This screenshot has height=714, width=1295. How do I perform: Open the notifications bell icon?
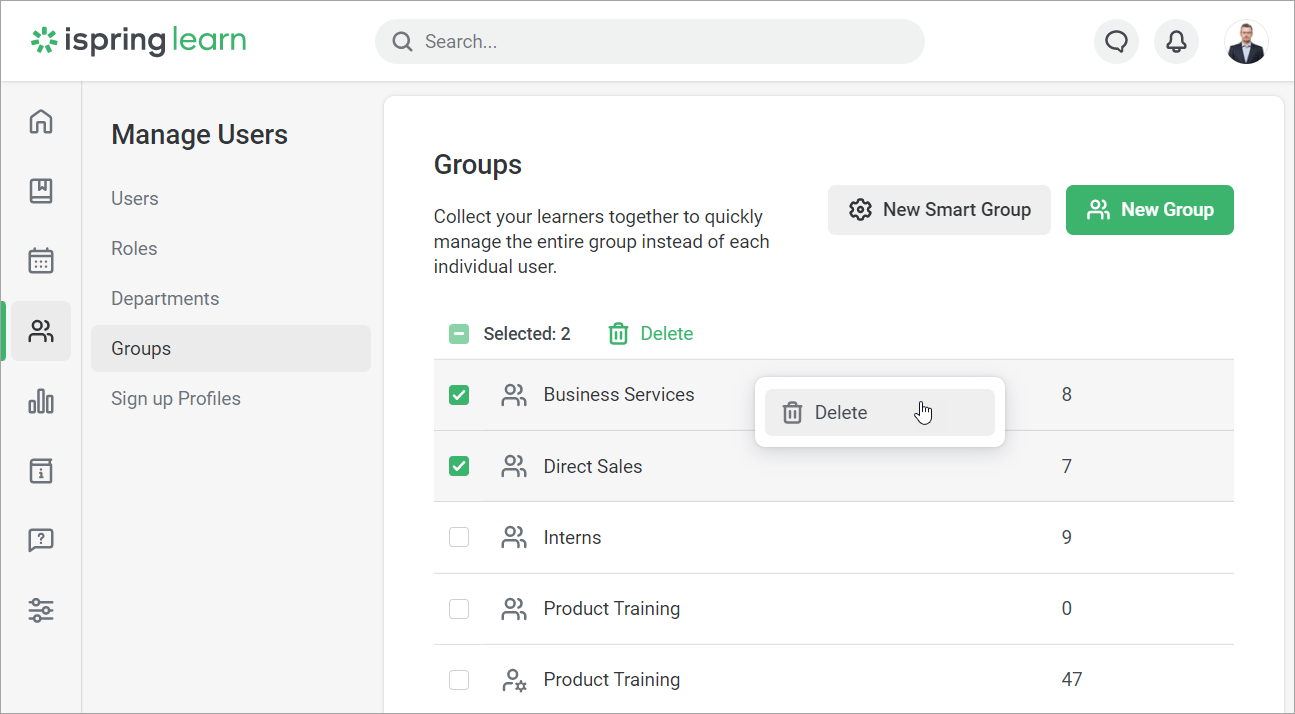click(1177, 42)
